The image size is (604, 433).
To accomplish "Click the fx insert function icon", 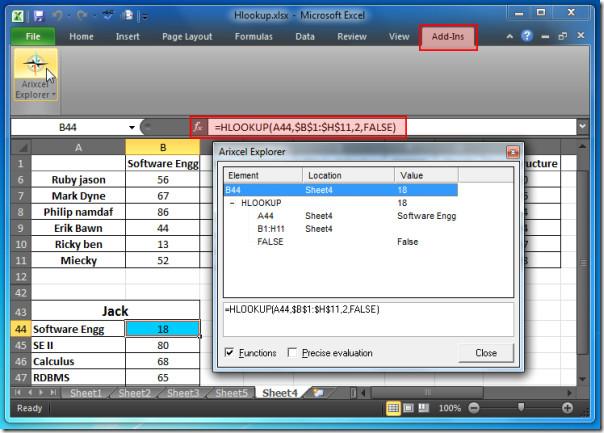I will pyautogui.click(x=198, y=127).
